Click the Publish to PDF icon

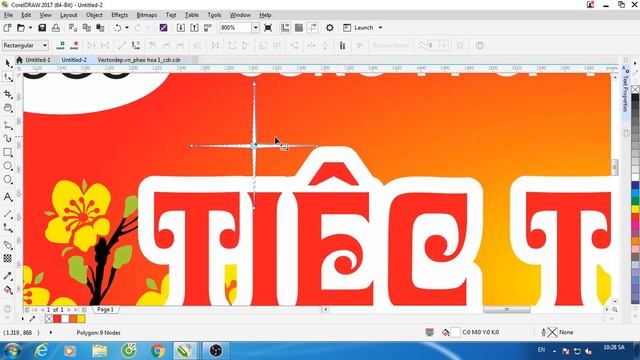coord(208,28)
